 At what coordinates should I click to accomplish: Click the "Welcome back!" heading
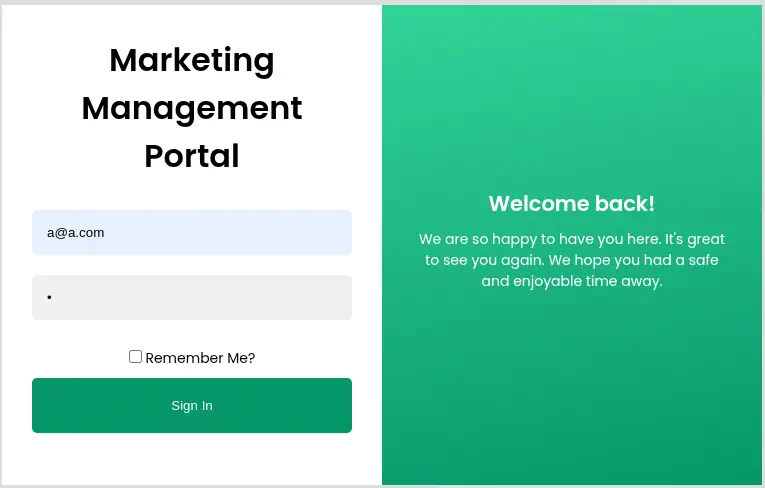click(571, 204)
